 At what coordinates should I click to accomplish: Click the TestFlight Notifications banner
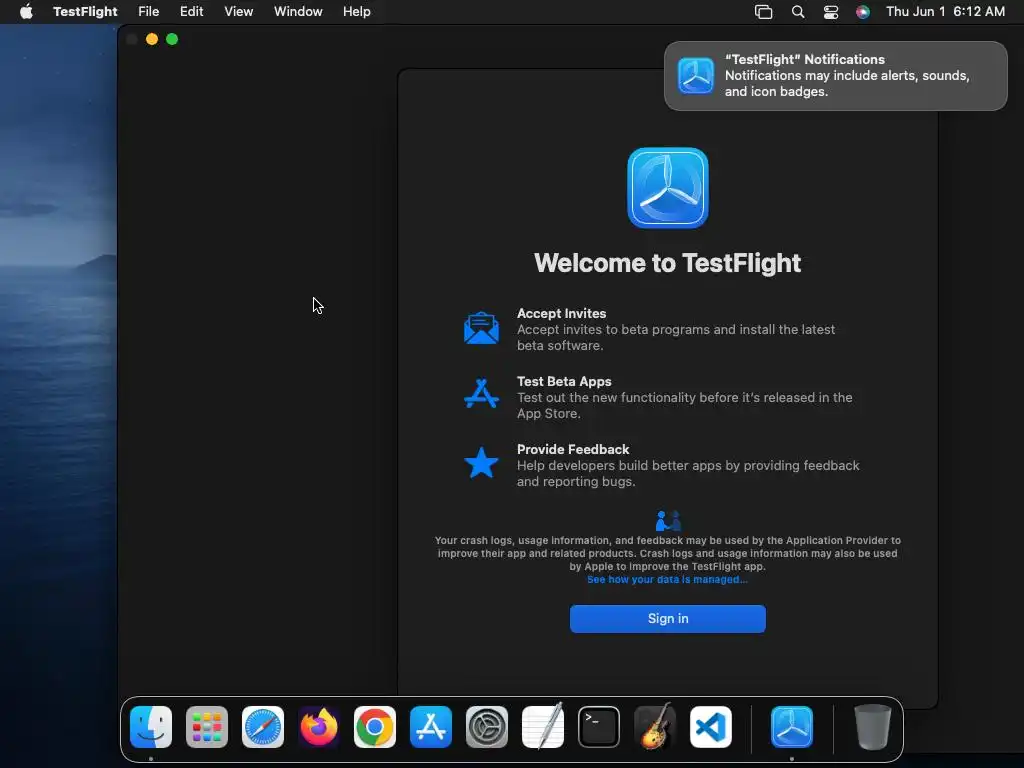tap(835, 76)
